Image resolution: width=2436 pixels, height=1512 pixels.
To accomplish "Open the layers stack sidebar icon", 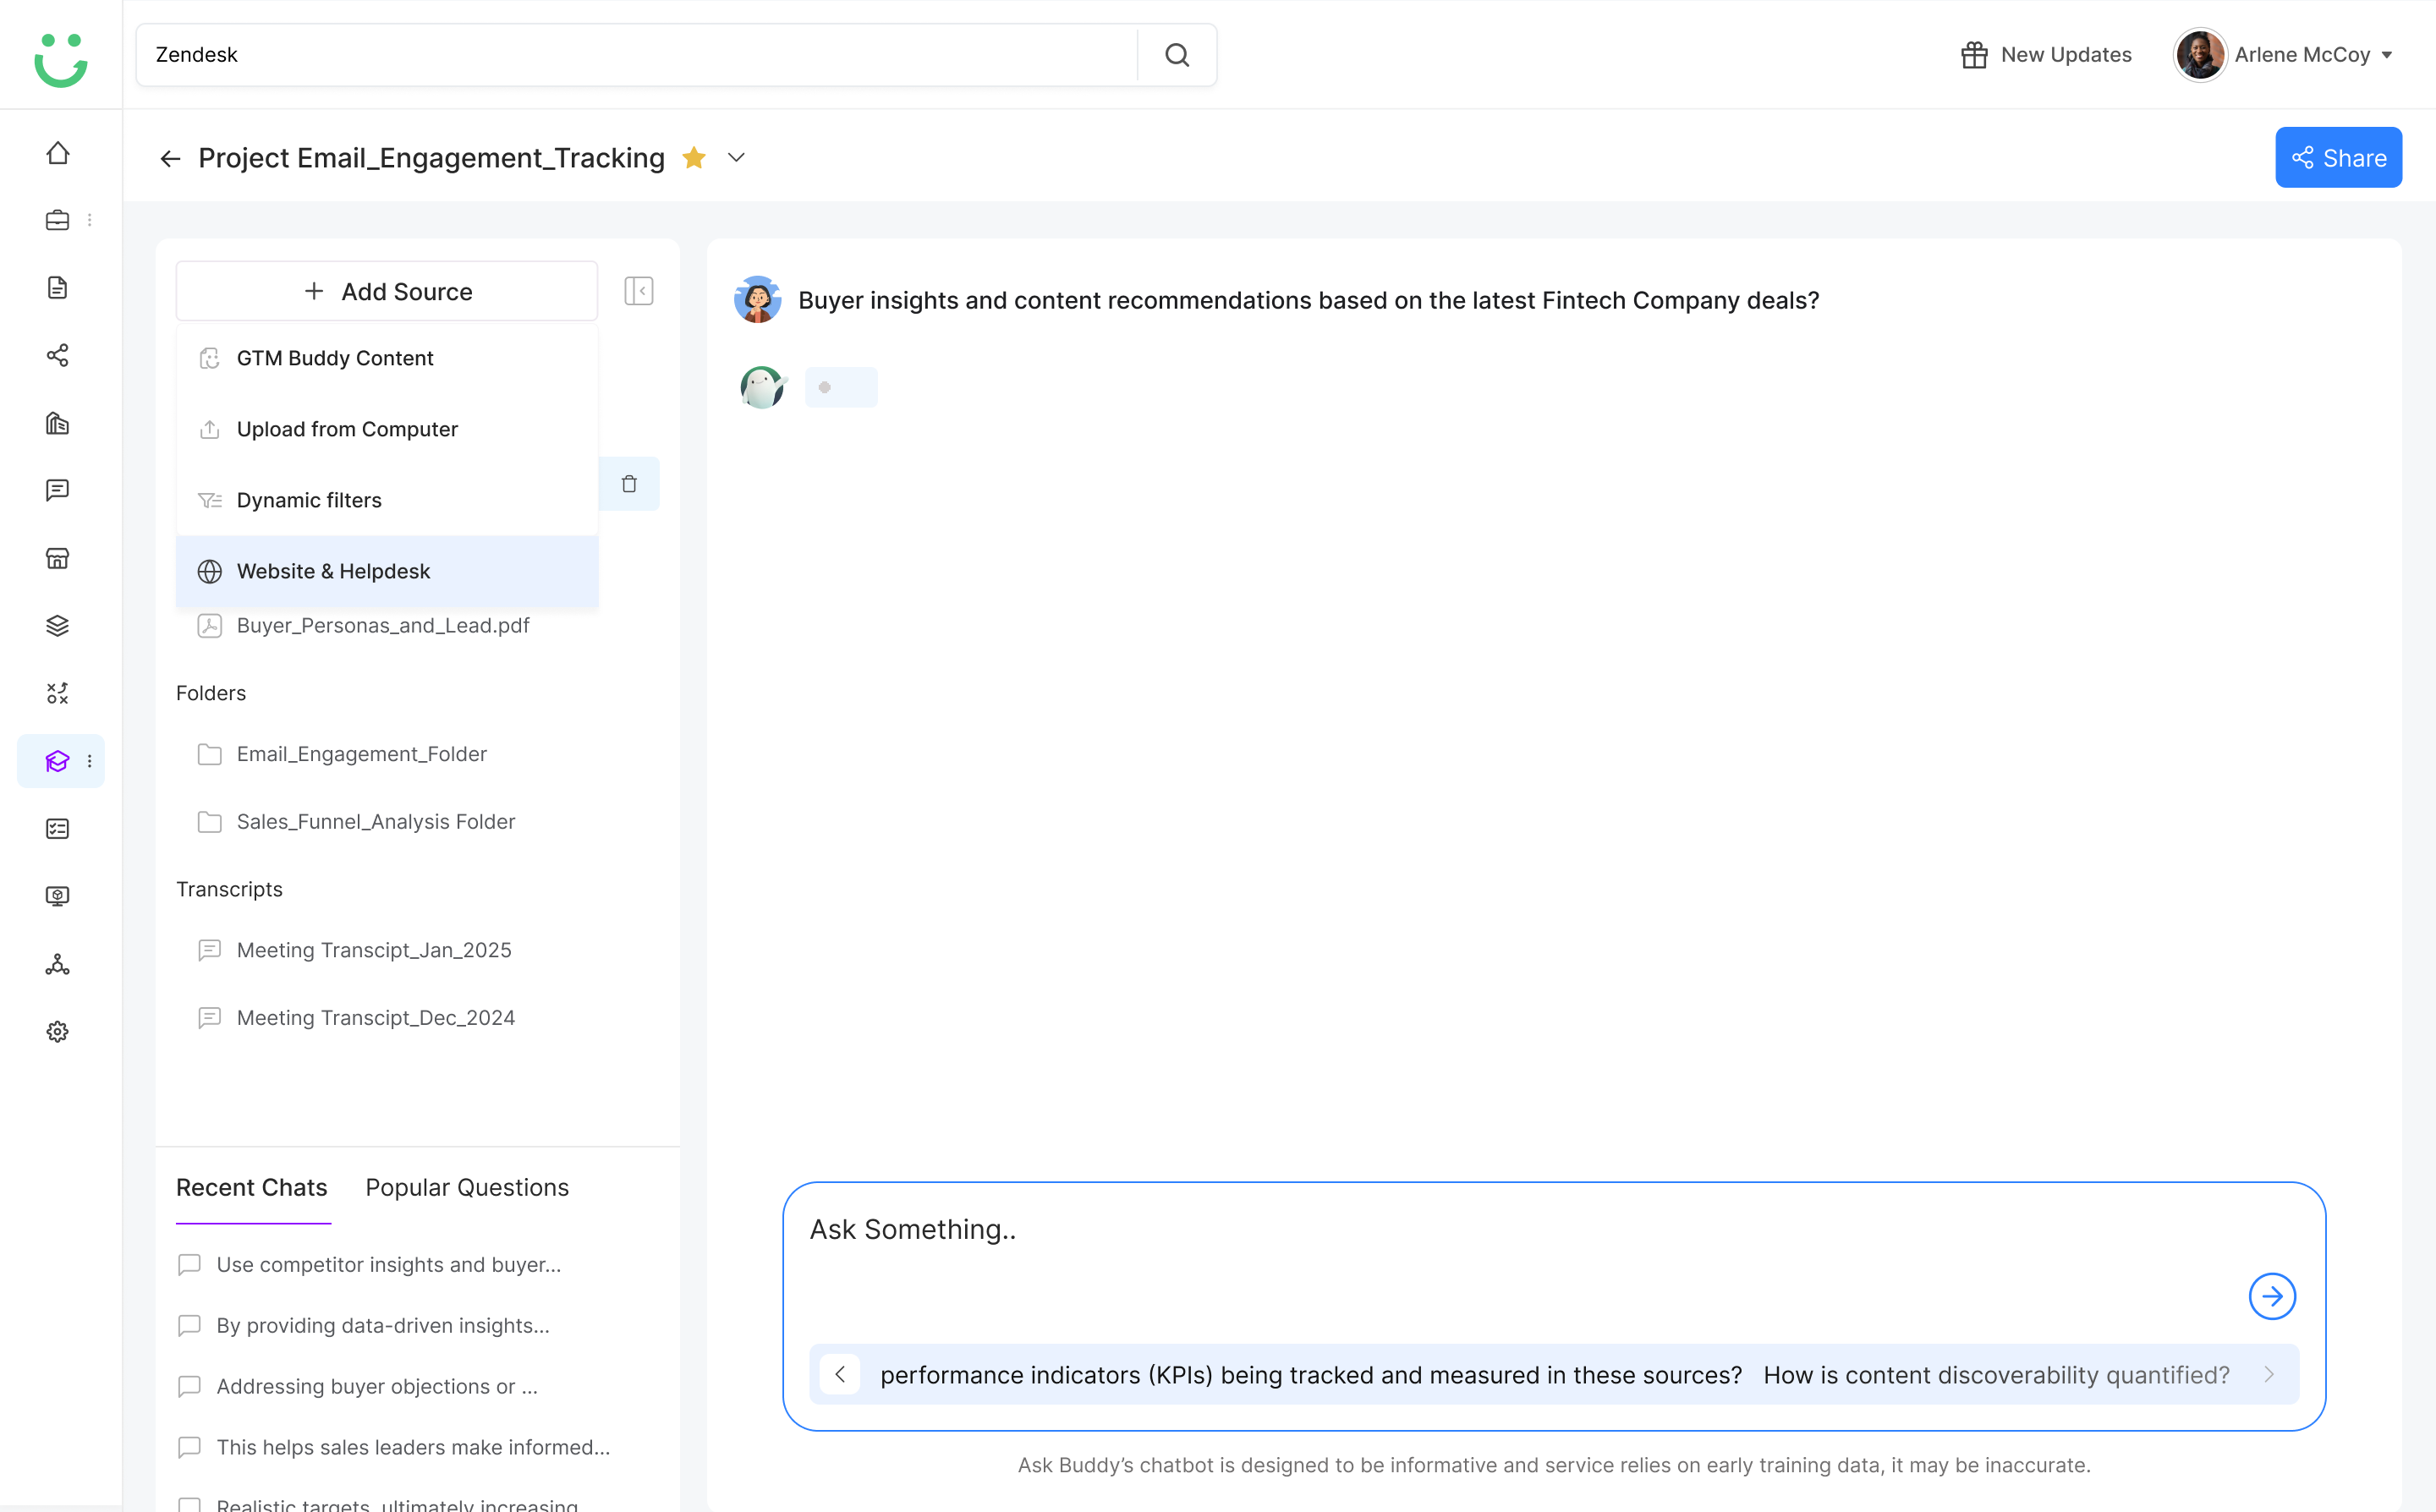I will pyautogui.click(x=58, y=626).
